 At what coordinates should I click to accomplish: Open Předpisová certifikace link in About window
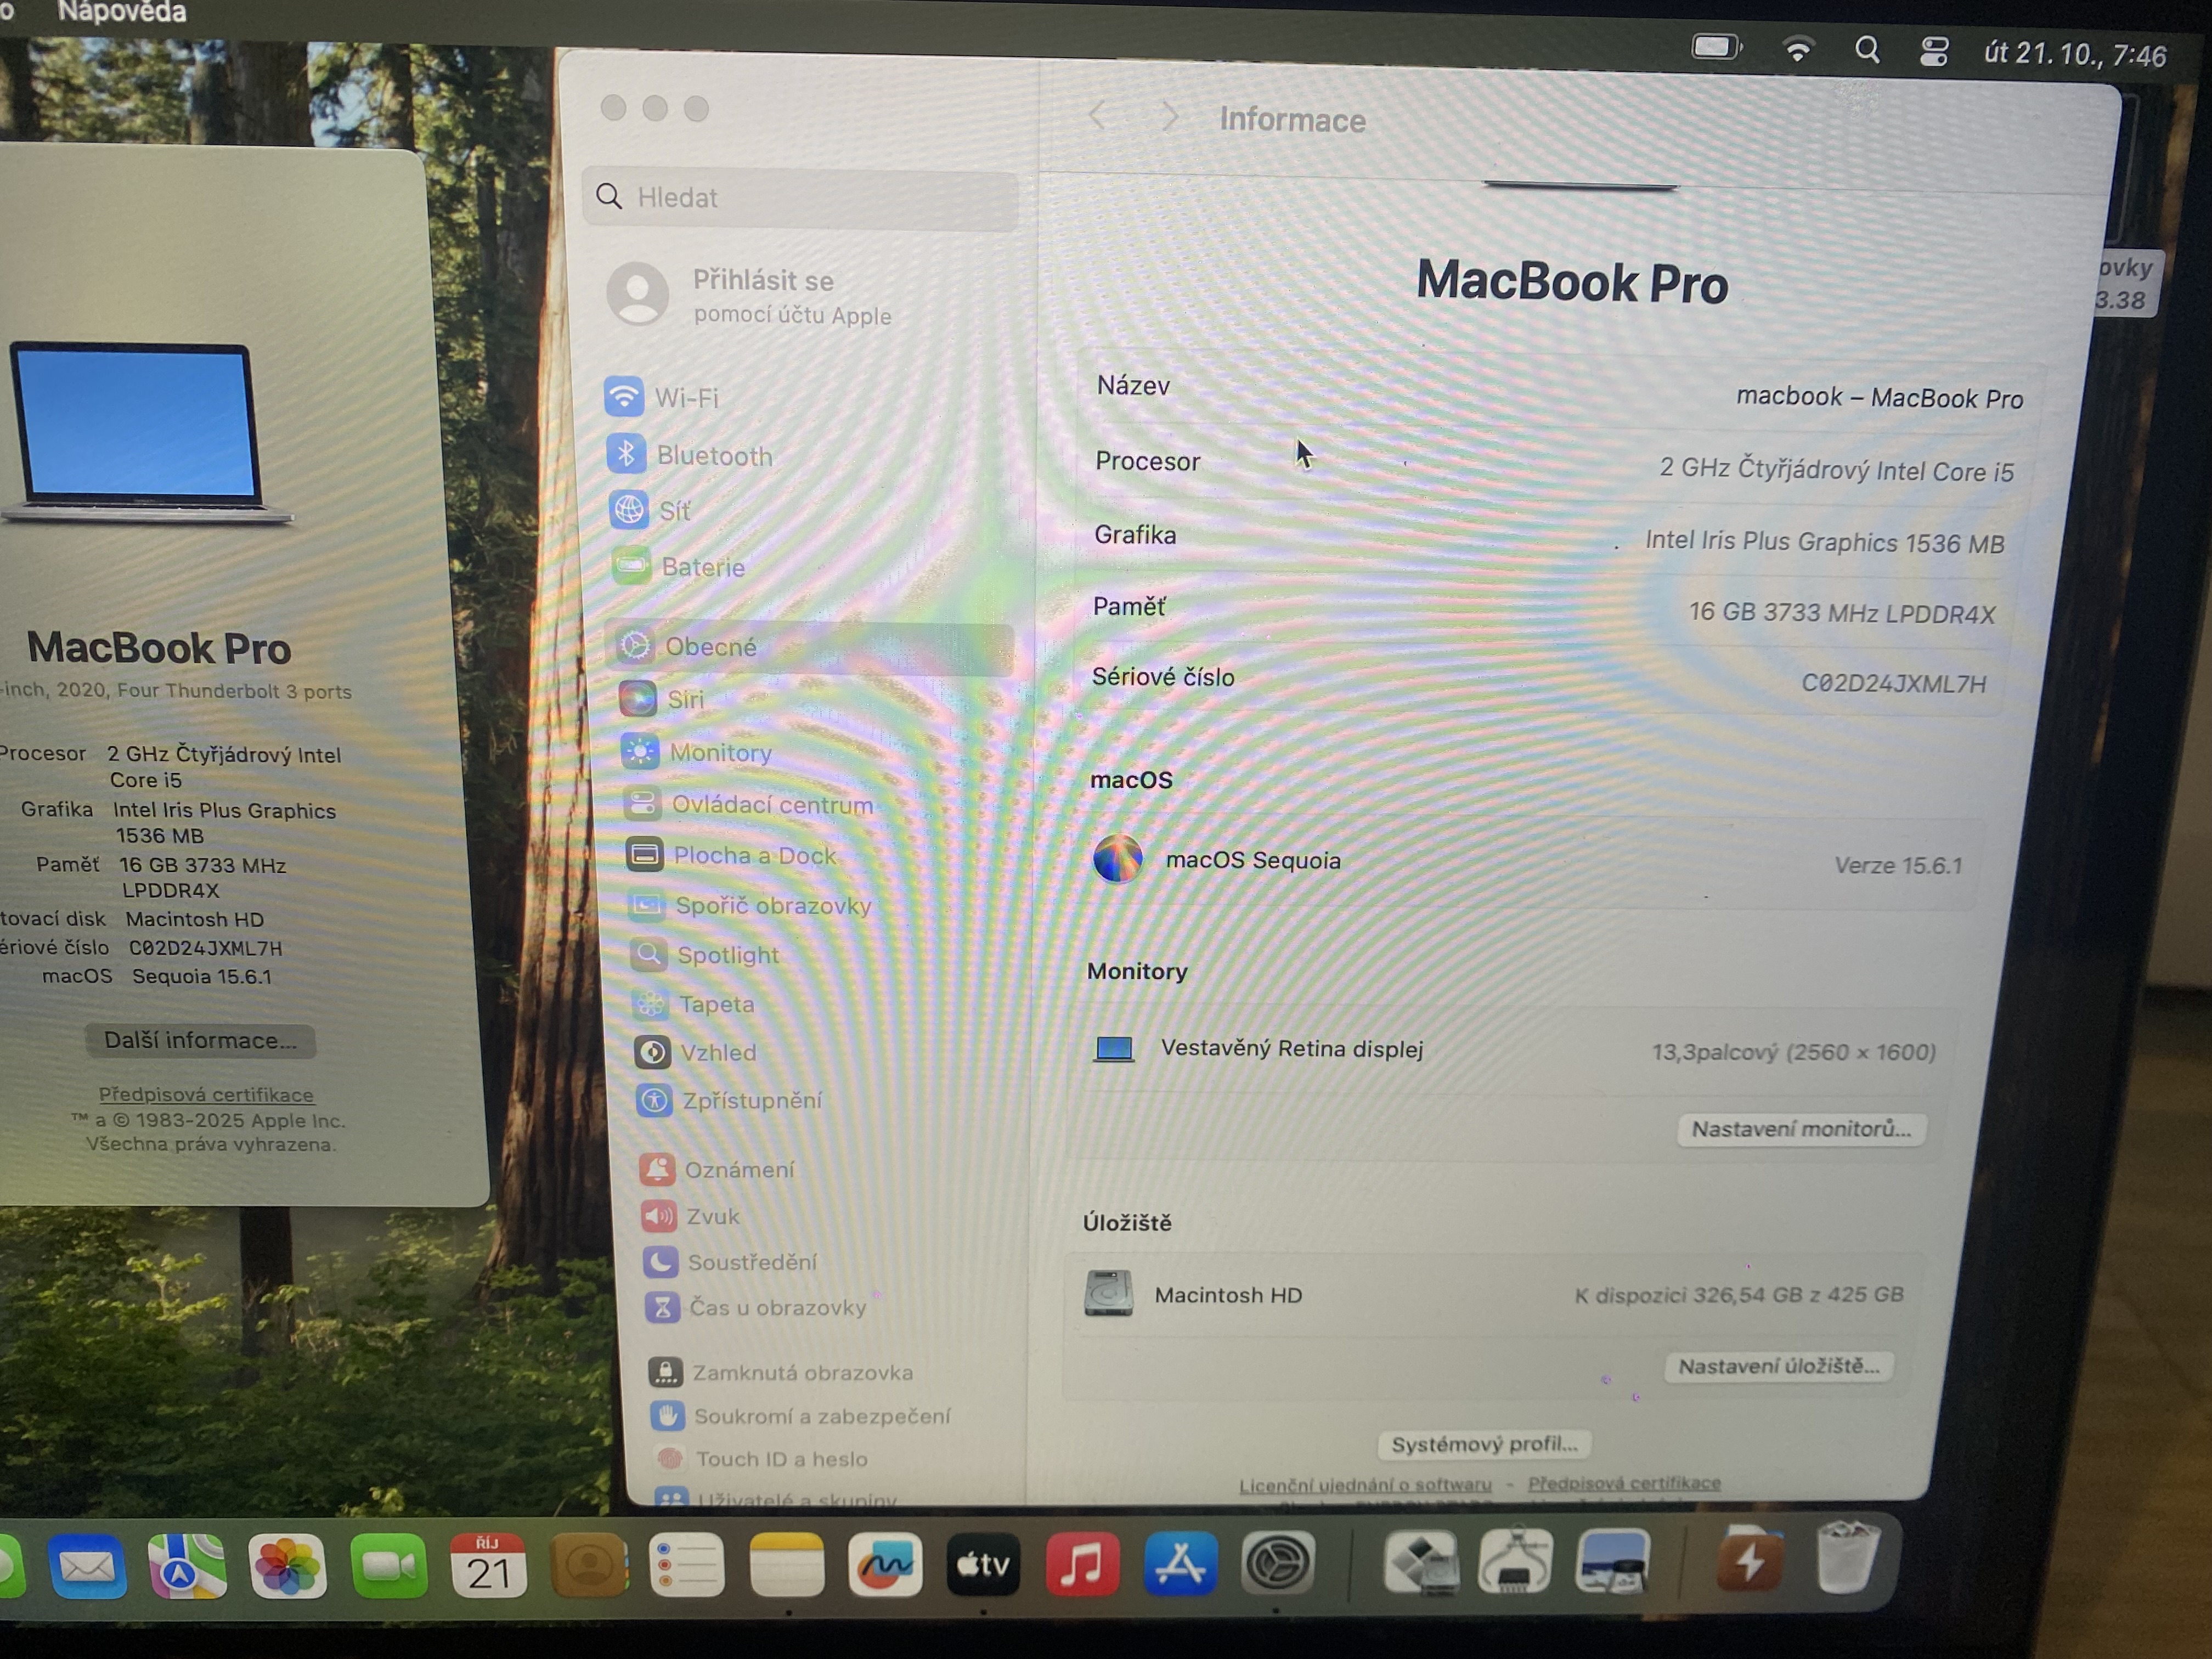[x=206, y=1094]
